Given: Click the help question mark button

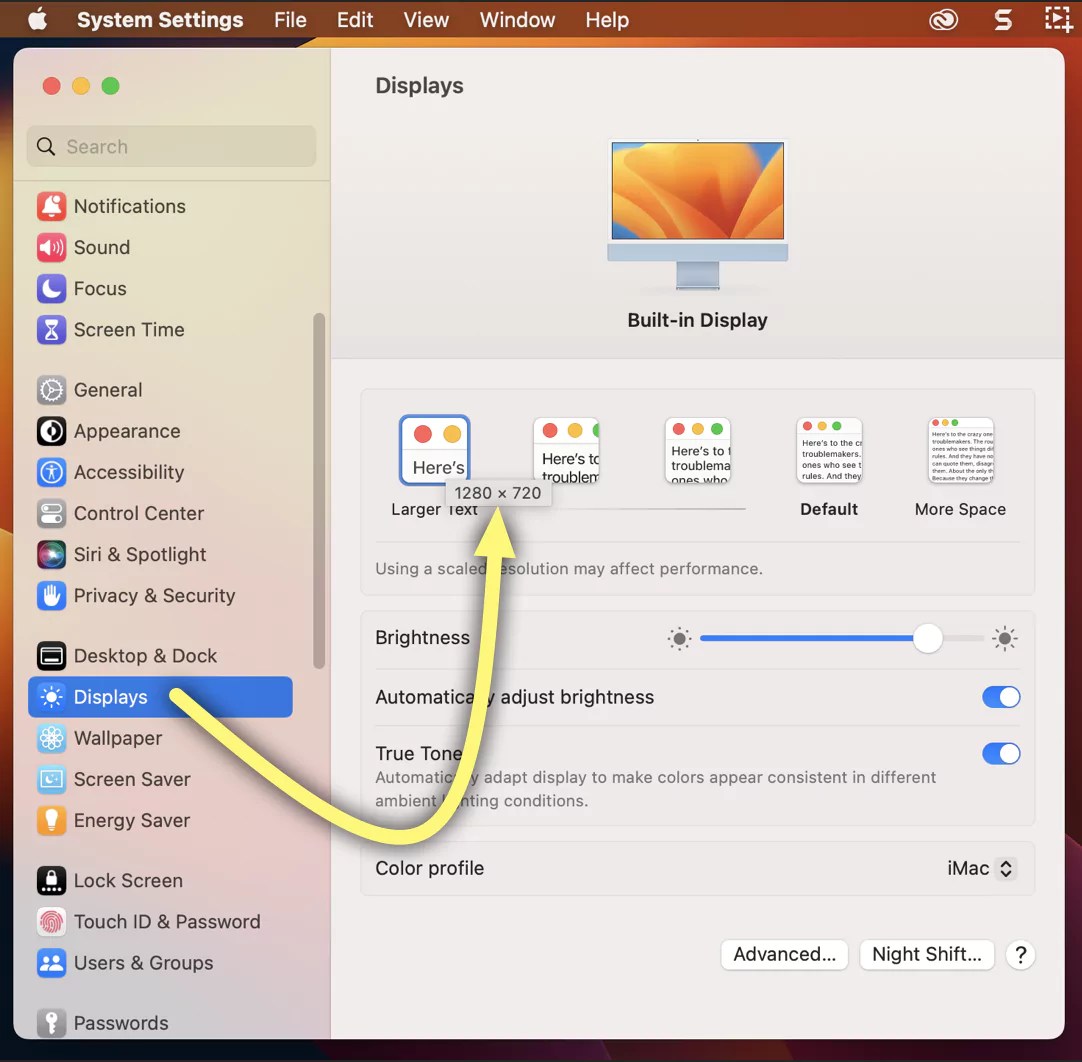Looking at the screenshot, I should pos(1020,954).
